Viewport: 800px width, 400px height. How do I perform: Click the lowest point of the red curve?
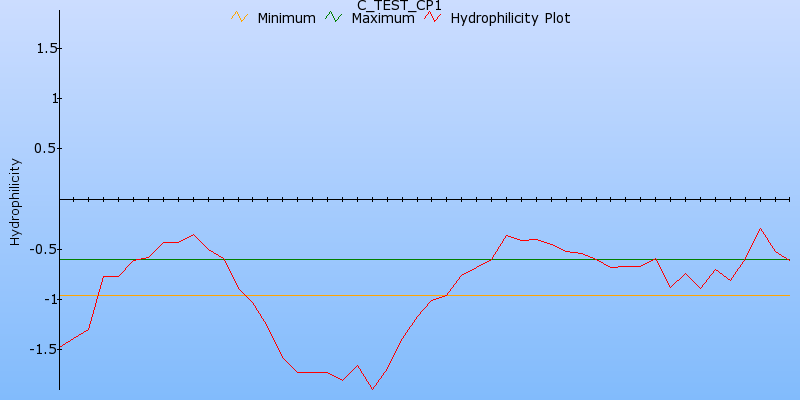372,389
